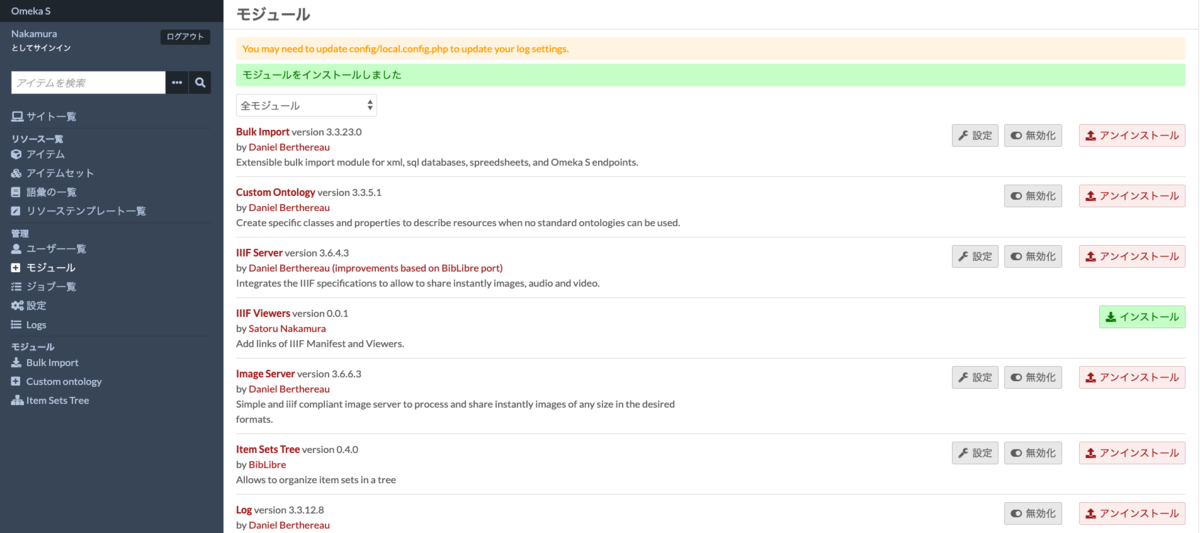Viewport: 1200px width, 533px height.
Task: Open Bulk Import in sidebar modules
Action: [44, 362]
